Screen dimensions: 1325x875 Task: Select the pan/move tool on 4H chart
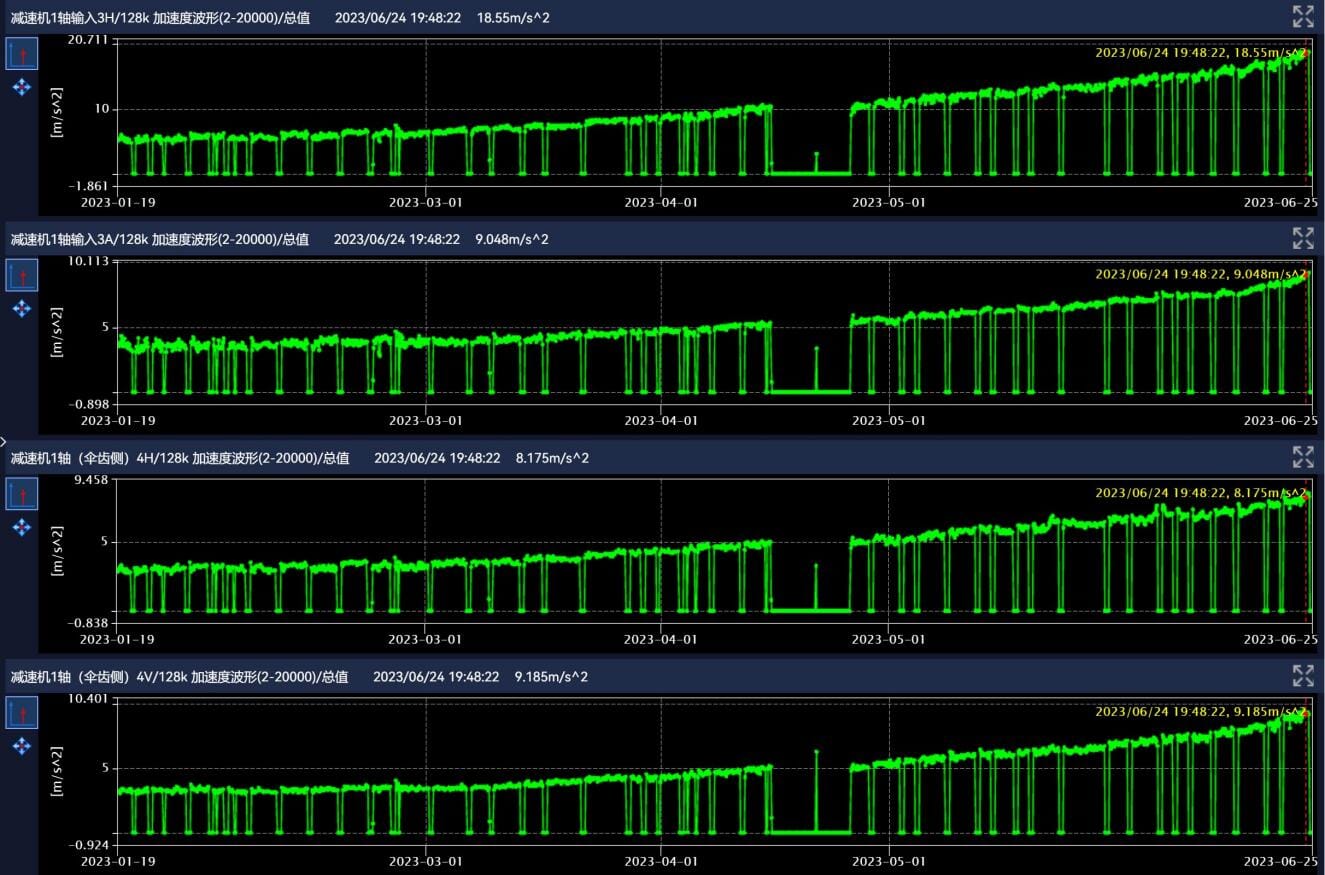[x=22, y=527]
